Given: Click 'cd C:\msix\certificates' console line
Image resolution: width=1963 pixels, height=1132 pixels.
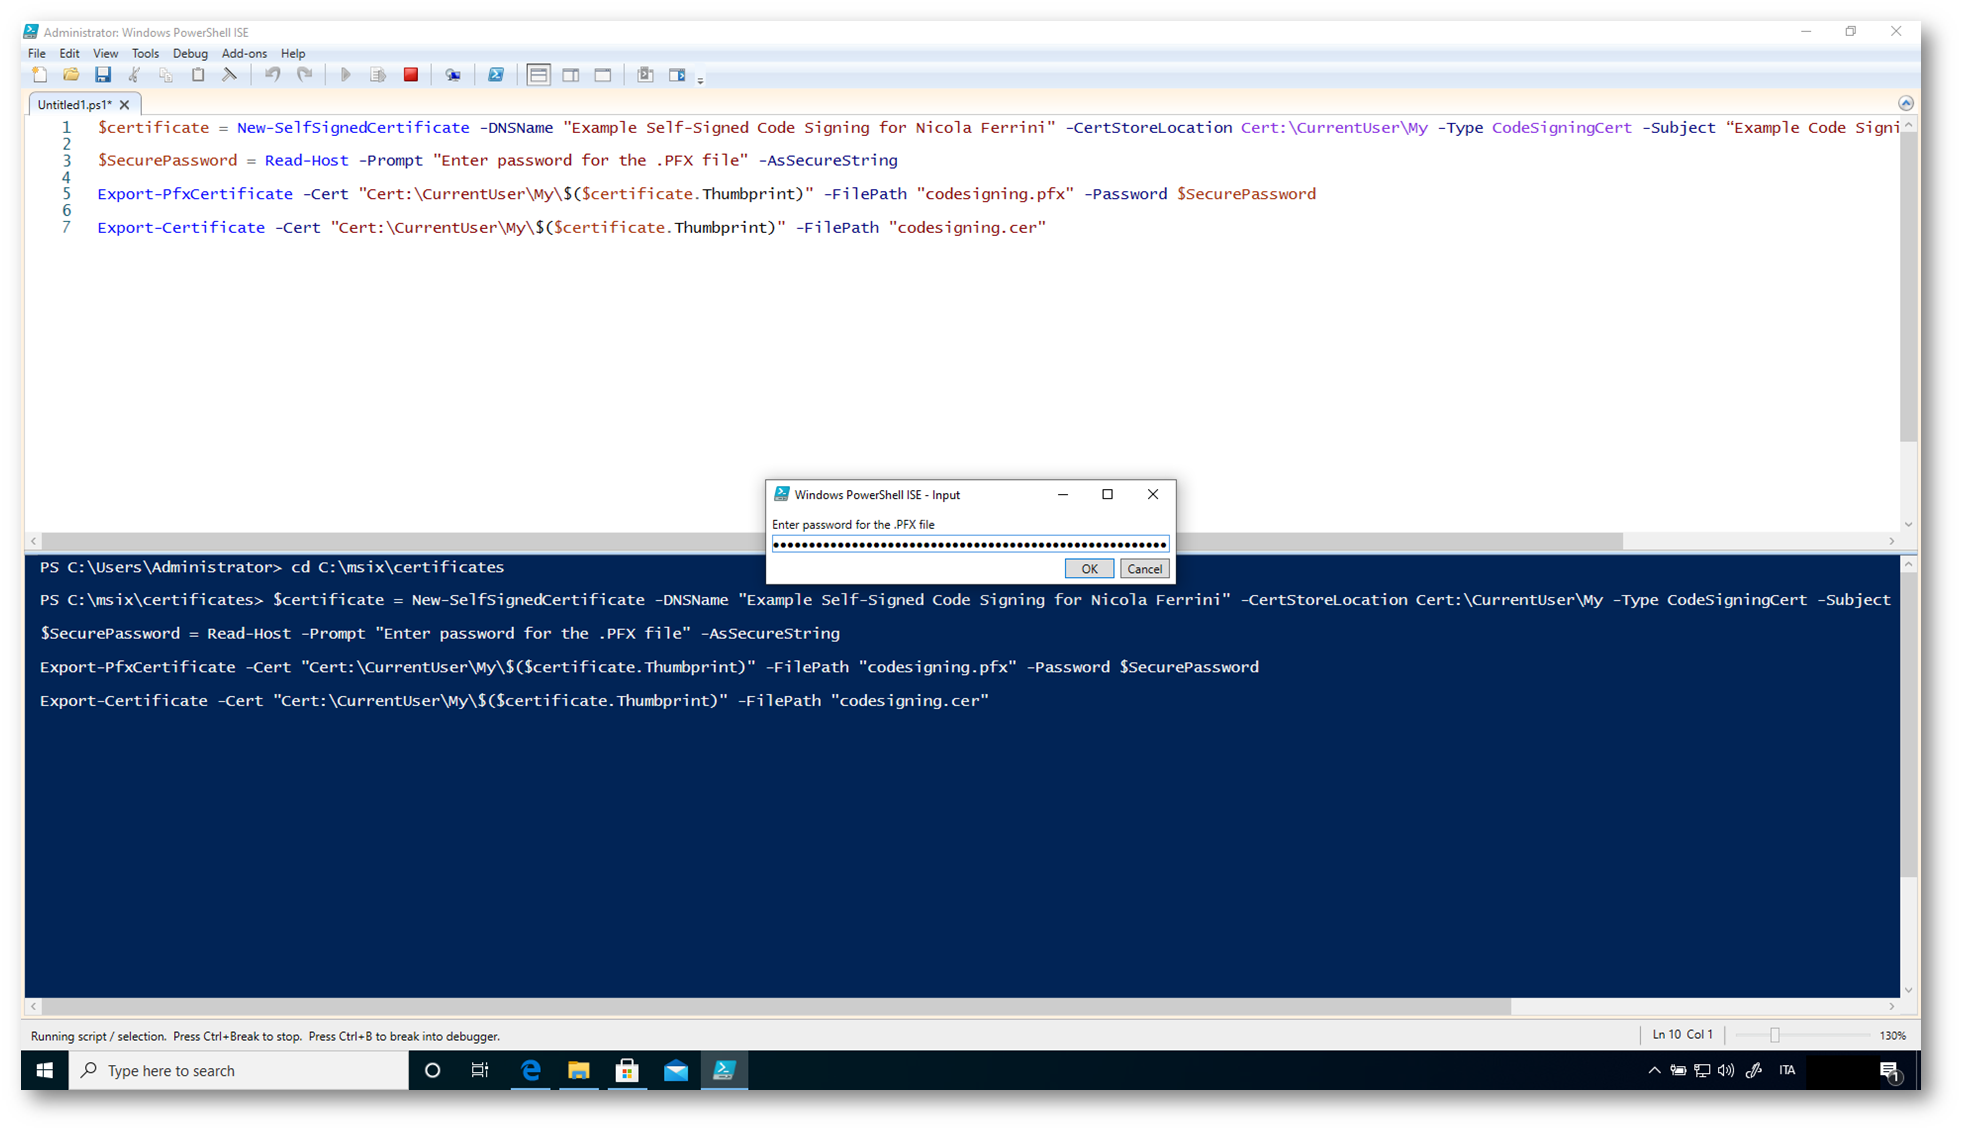Looking at the screenshot, I should coord(397,567).
